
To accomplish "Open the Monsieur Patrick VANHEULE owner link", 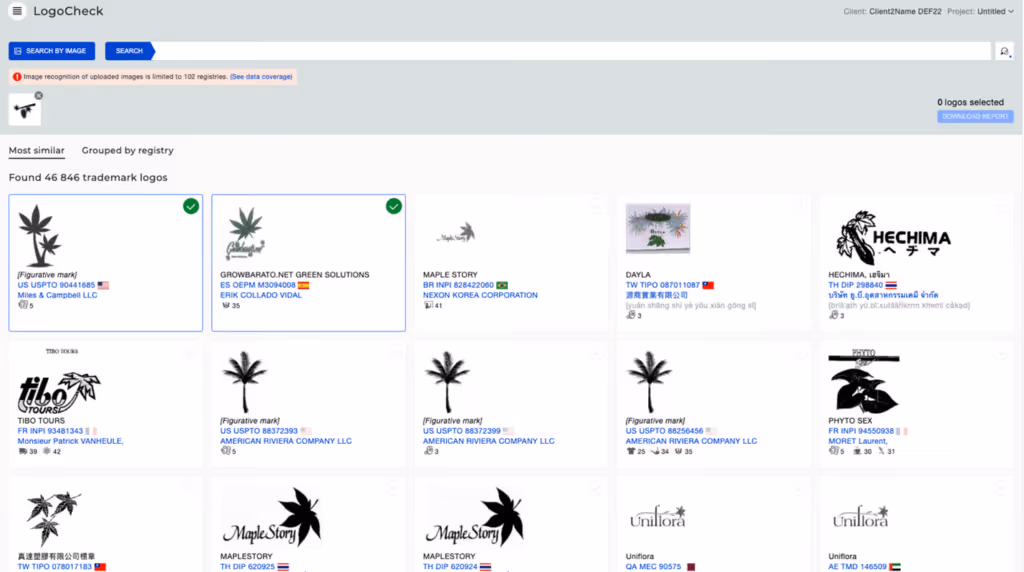I will (71, 441).
